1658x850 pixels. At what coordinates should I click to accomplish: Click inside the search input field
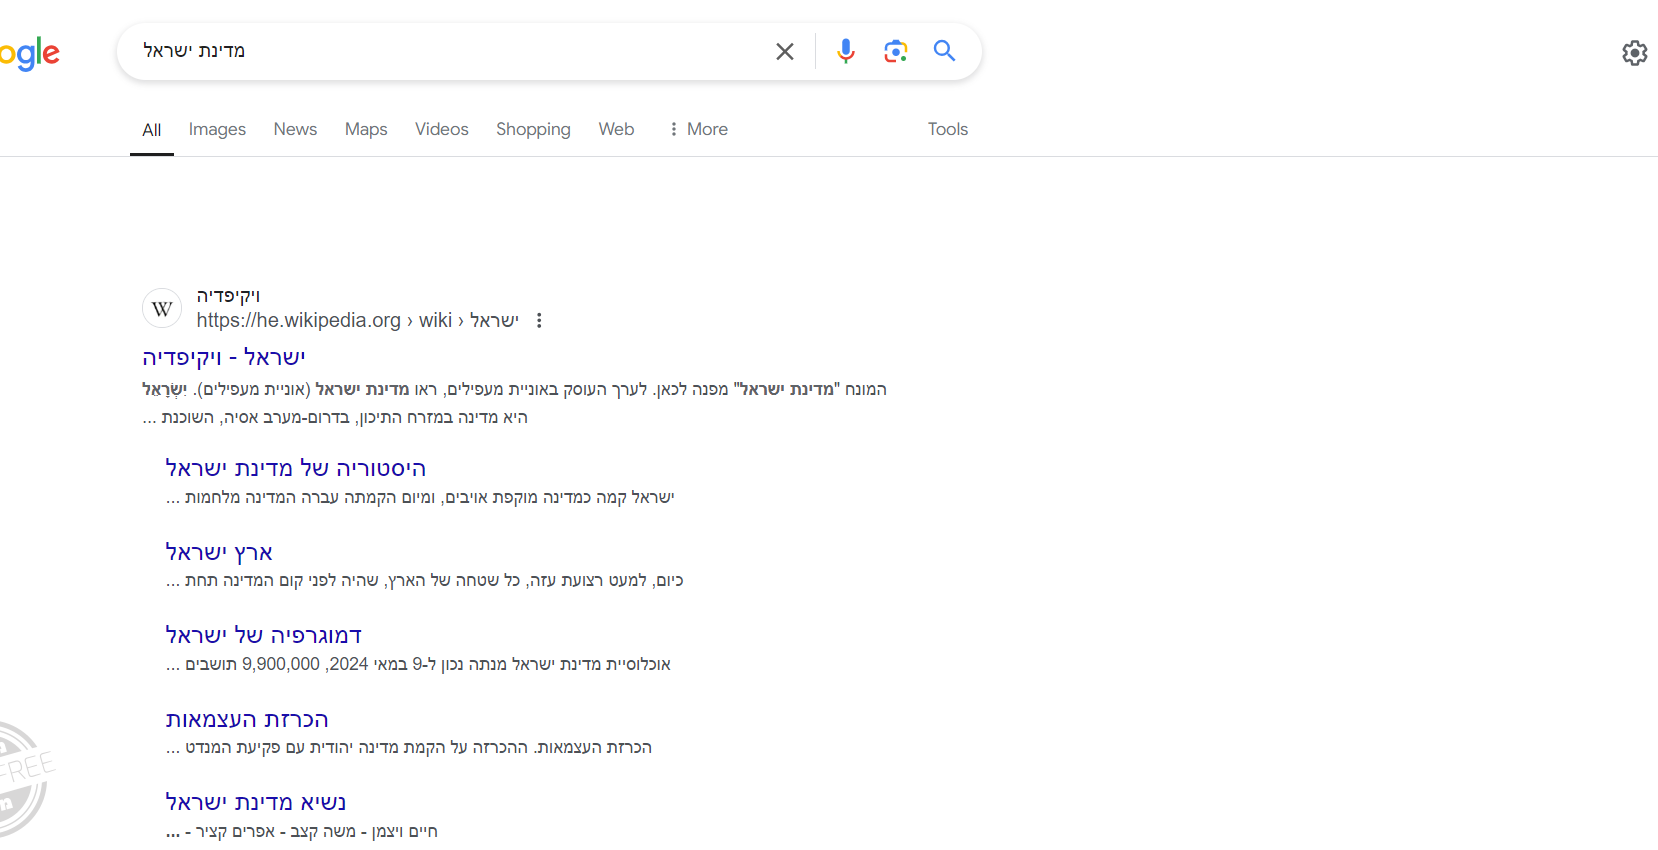tap(450, 51)
